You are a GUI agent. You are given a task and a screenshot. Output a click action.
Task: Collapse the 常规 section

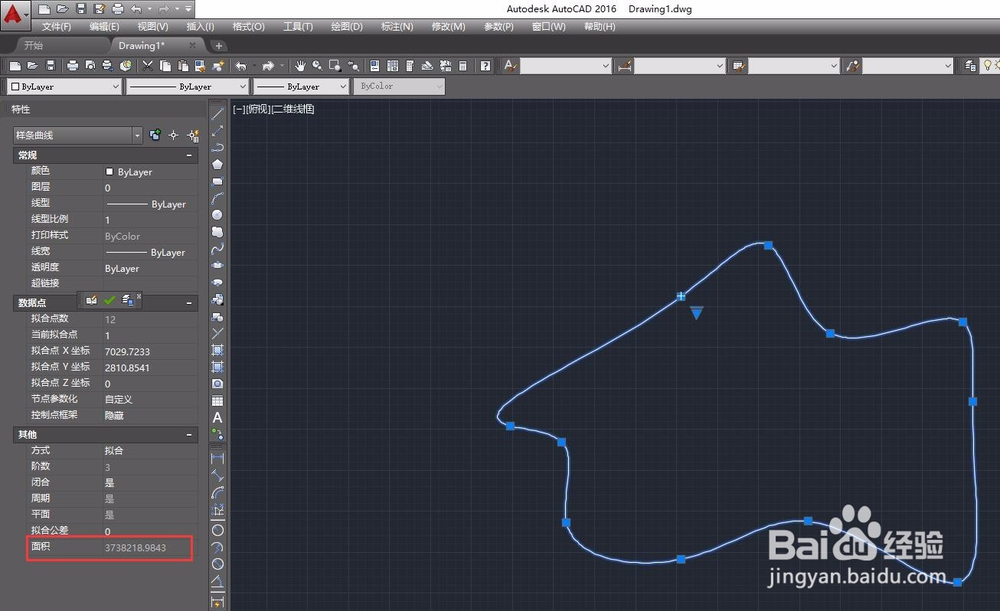point(189,155)
